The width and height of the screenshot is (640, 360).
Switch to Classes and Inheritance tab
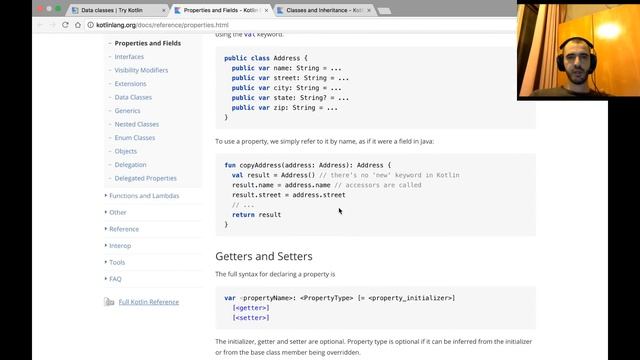[x=323, y=10]
